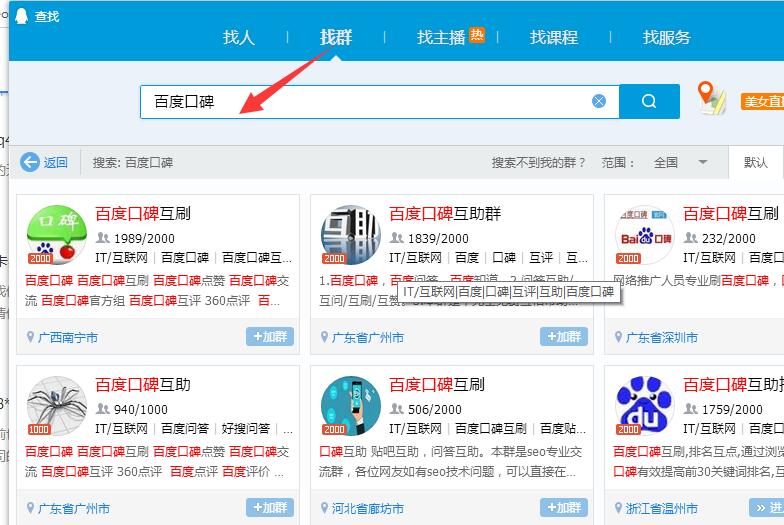Open group title 百度口碑互助 with 940/1000 members
This screenshot has height=525, width=784.
click(x=143, y=384)
